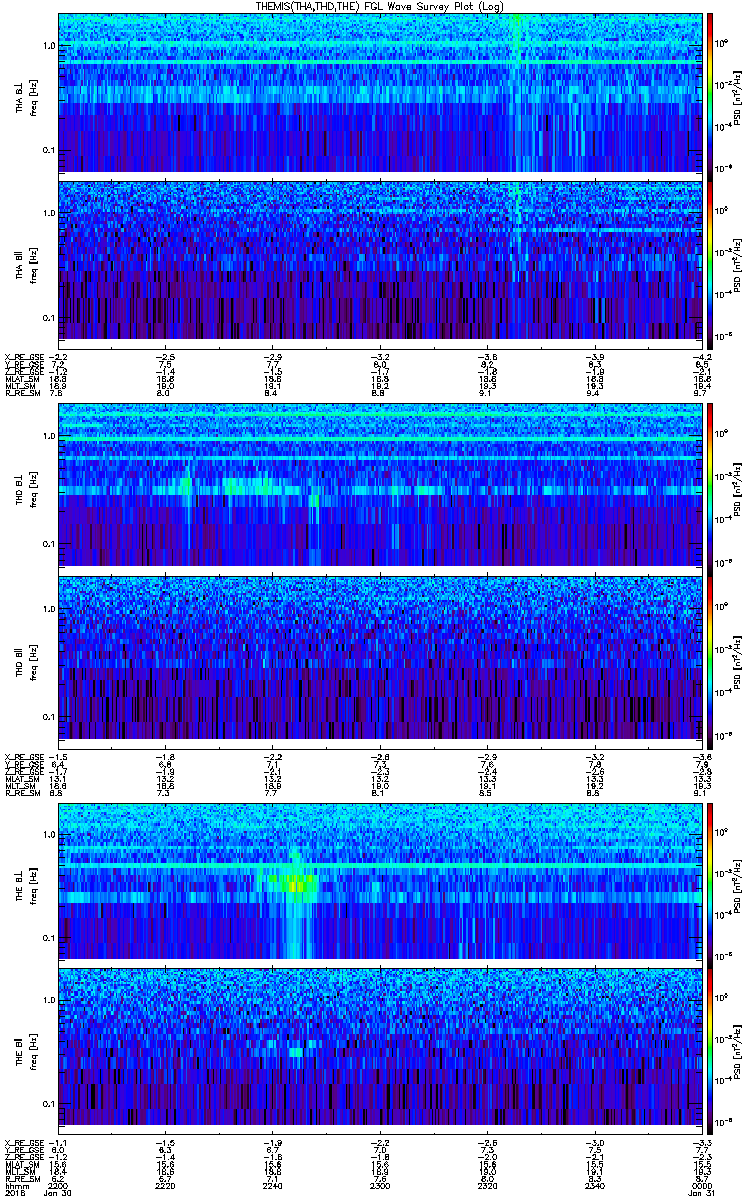This screenshot has width=750, height=1200.
Task: Click the hhmm axis label
Action: (16, 1185)
